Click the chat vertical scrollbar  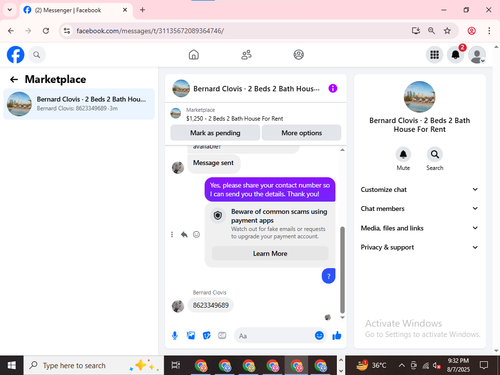pos(342,270)
